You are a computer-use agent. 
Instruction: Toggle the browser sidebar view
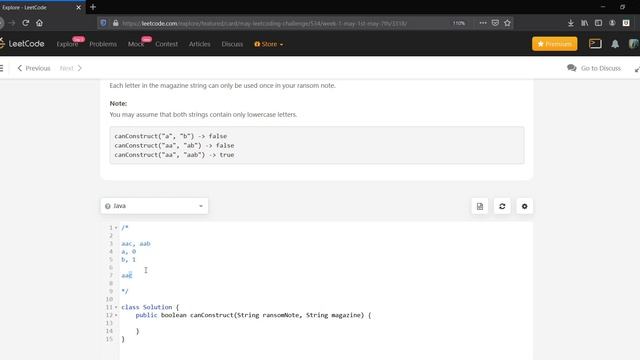[x=598, y=23]
